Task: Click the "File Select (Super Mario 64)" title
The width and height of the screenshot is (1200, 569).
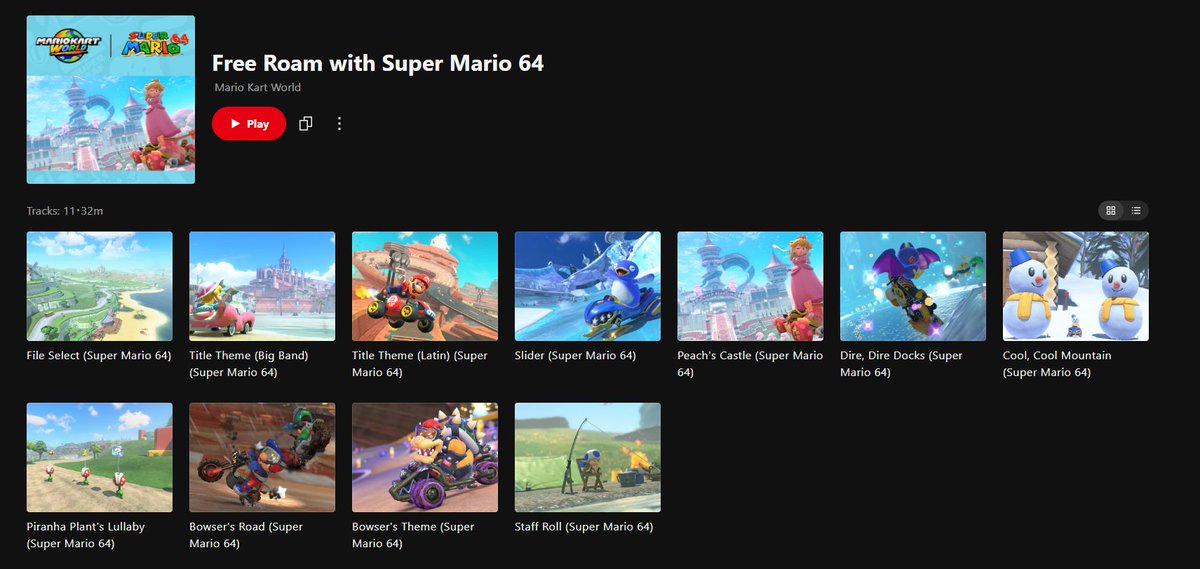Action: (x=99, y=356)
